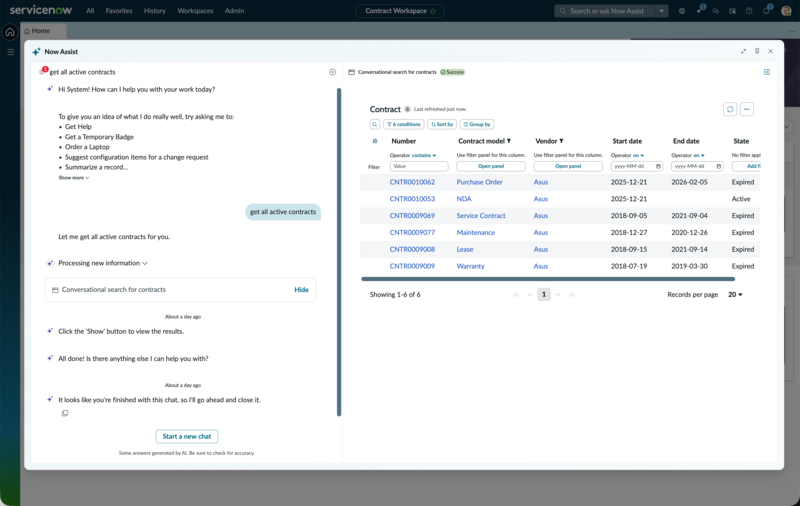Collapse the Now Assist panel using the shrink arrows icon

pos(743,51)
